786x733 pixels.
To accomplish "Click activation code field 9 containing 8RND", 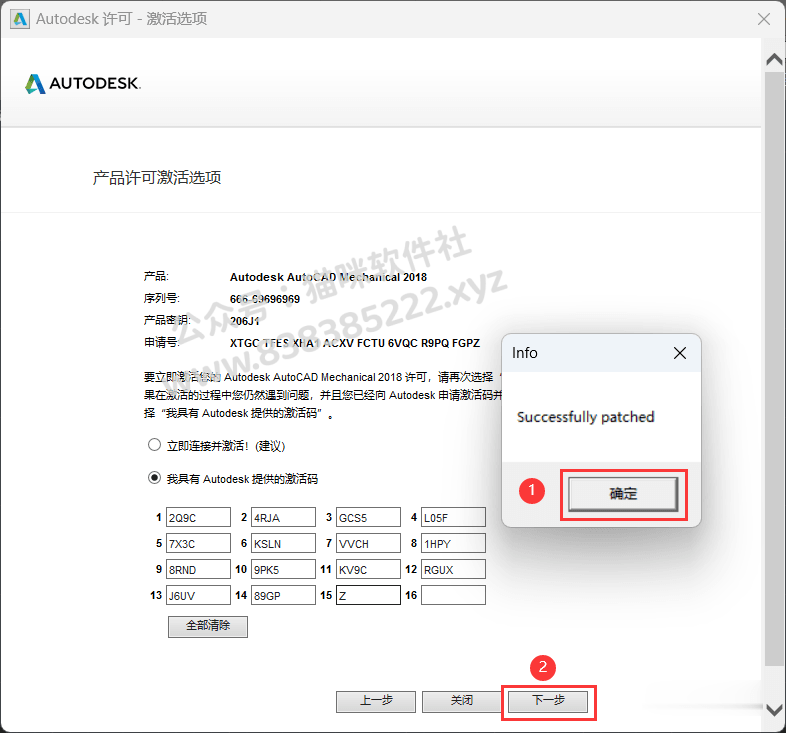I will pyautogui.click(x=199, y=570).
